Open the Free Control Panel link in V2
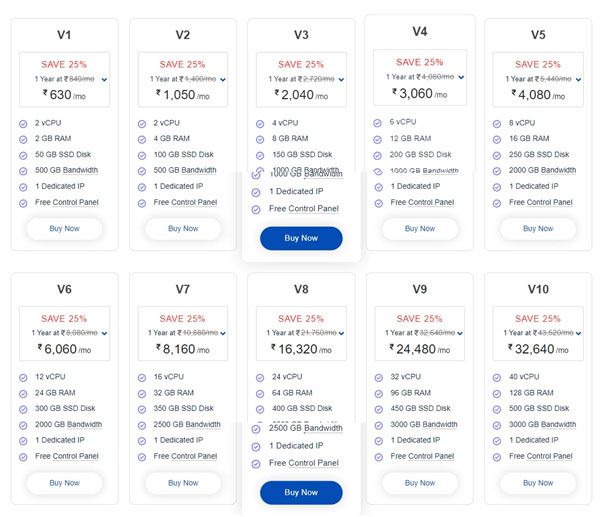The height and width of the screenshot is (517, 606). point(186,202)
